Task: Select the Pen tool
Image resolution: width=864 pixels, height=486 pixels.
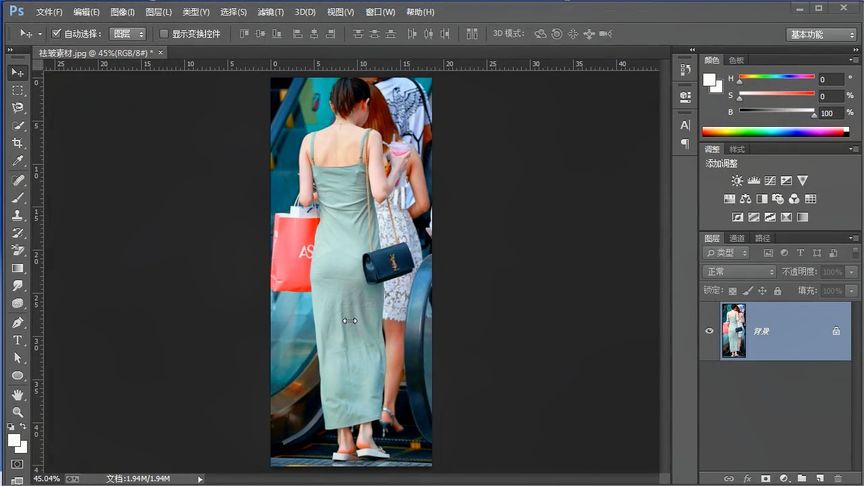Action: 17,322
